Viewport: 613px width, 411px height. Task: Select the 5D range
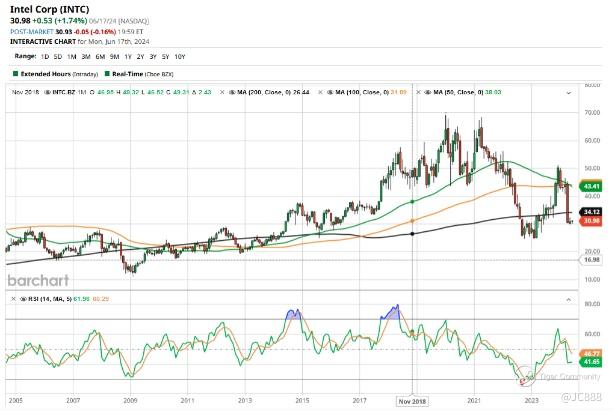point(58,57)
